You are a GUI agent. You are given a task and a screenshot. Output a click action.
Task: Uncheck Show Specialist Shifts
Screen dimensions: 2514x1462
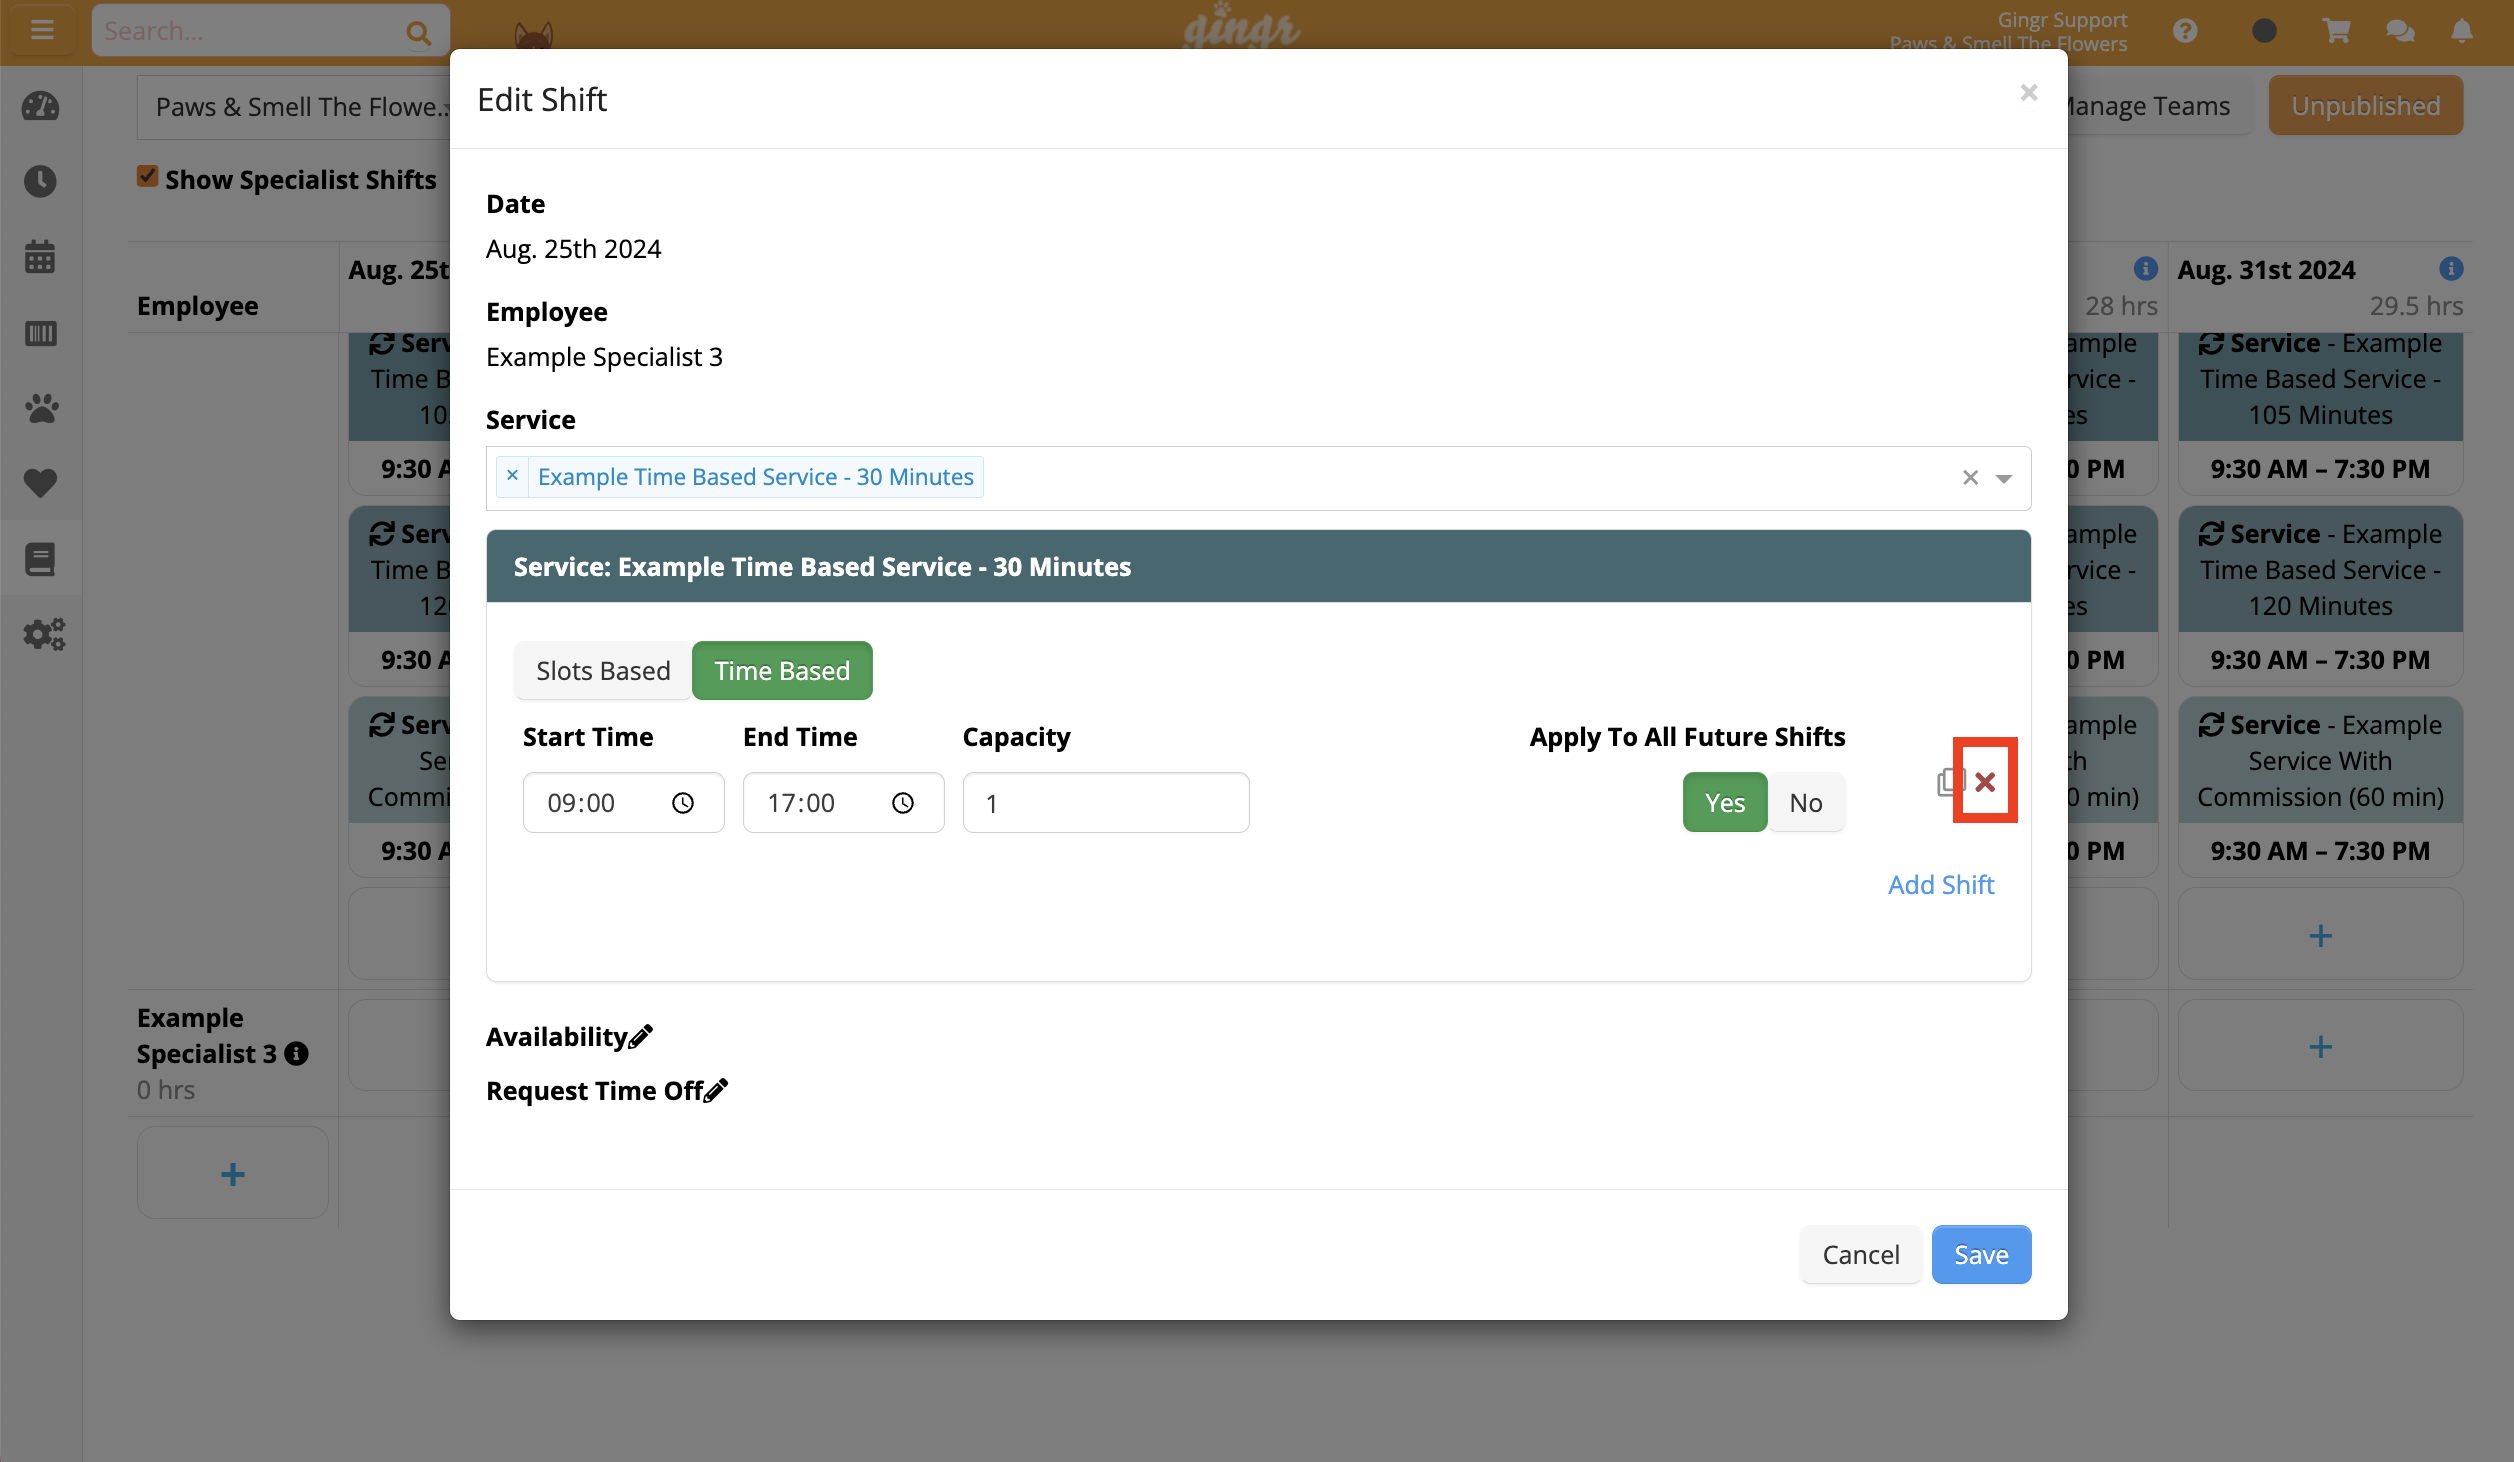coord(147,175)
